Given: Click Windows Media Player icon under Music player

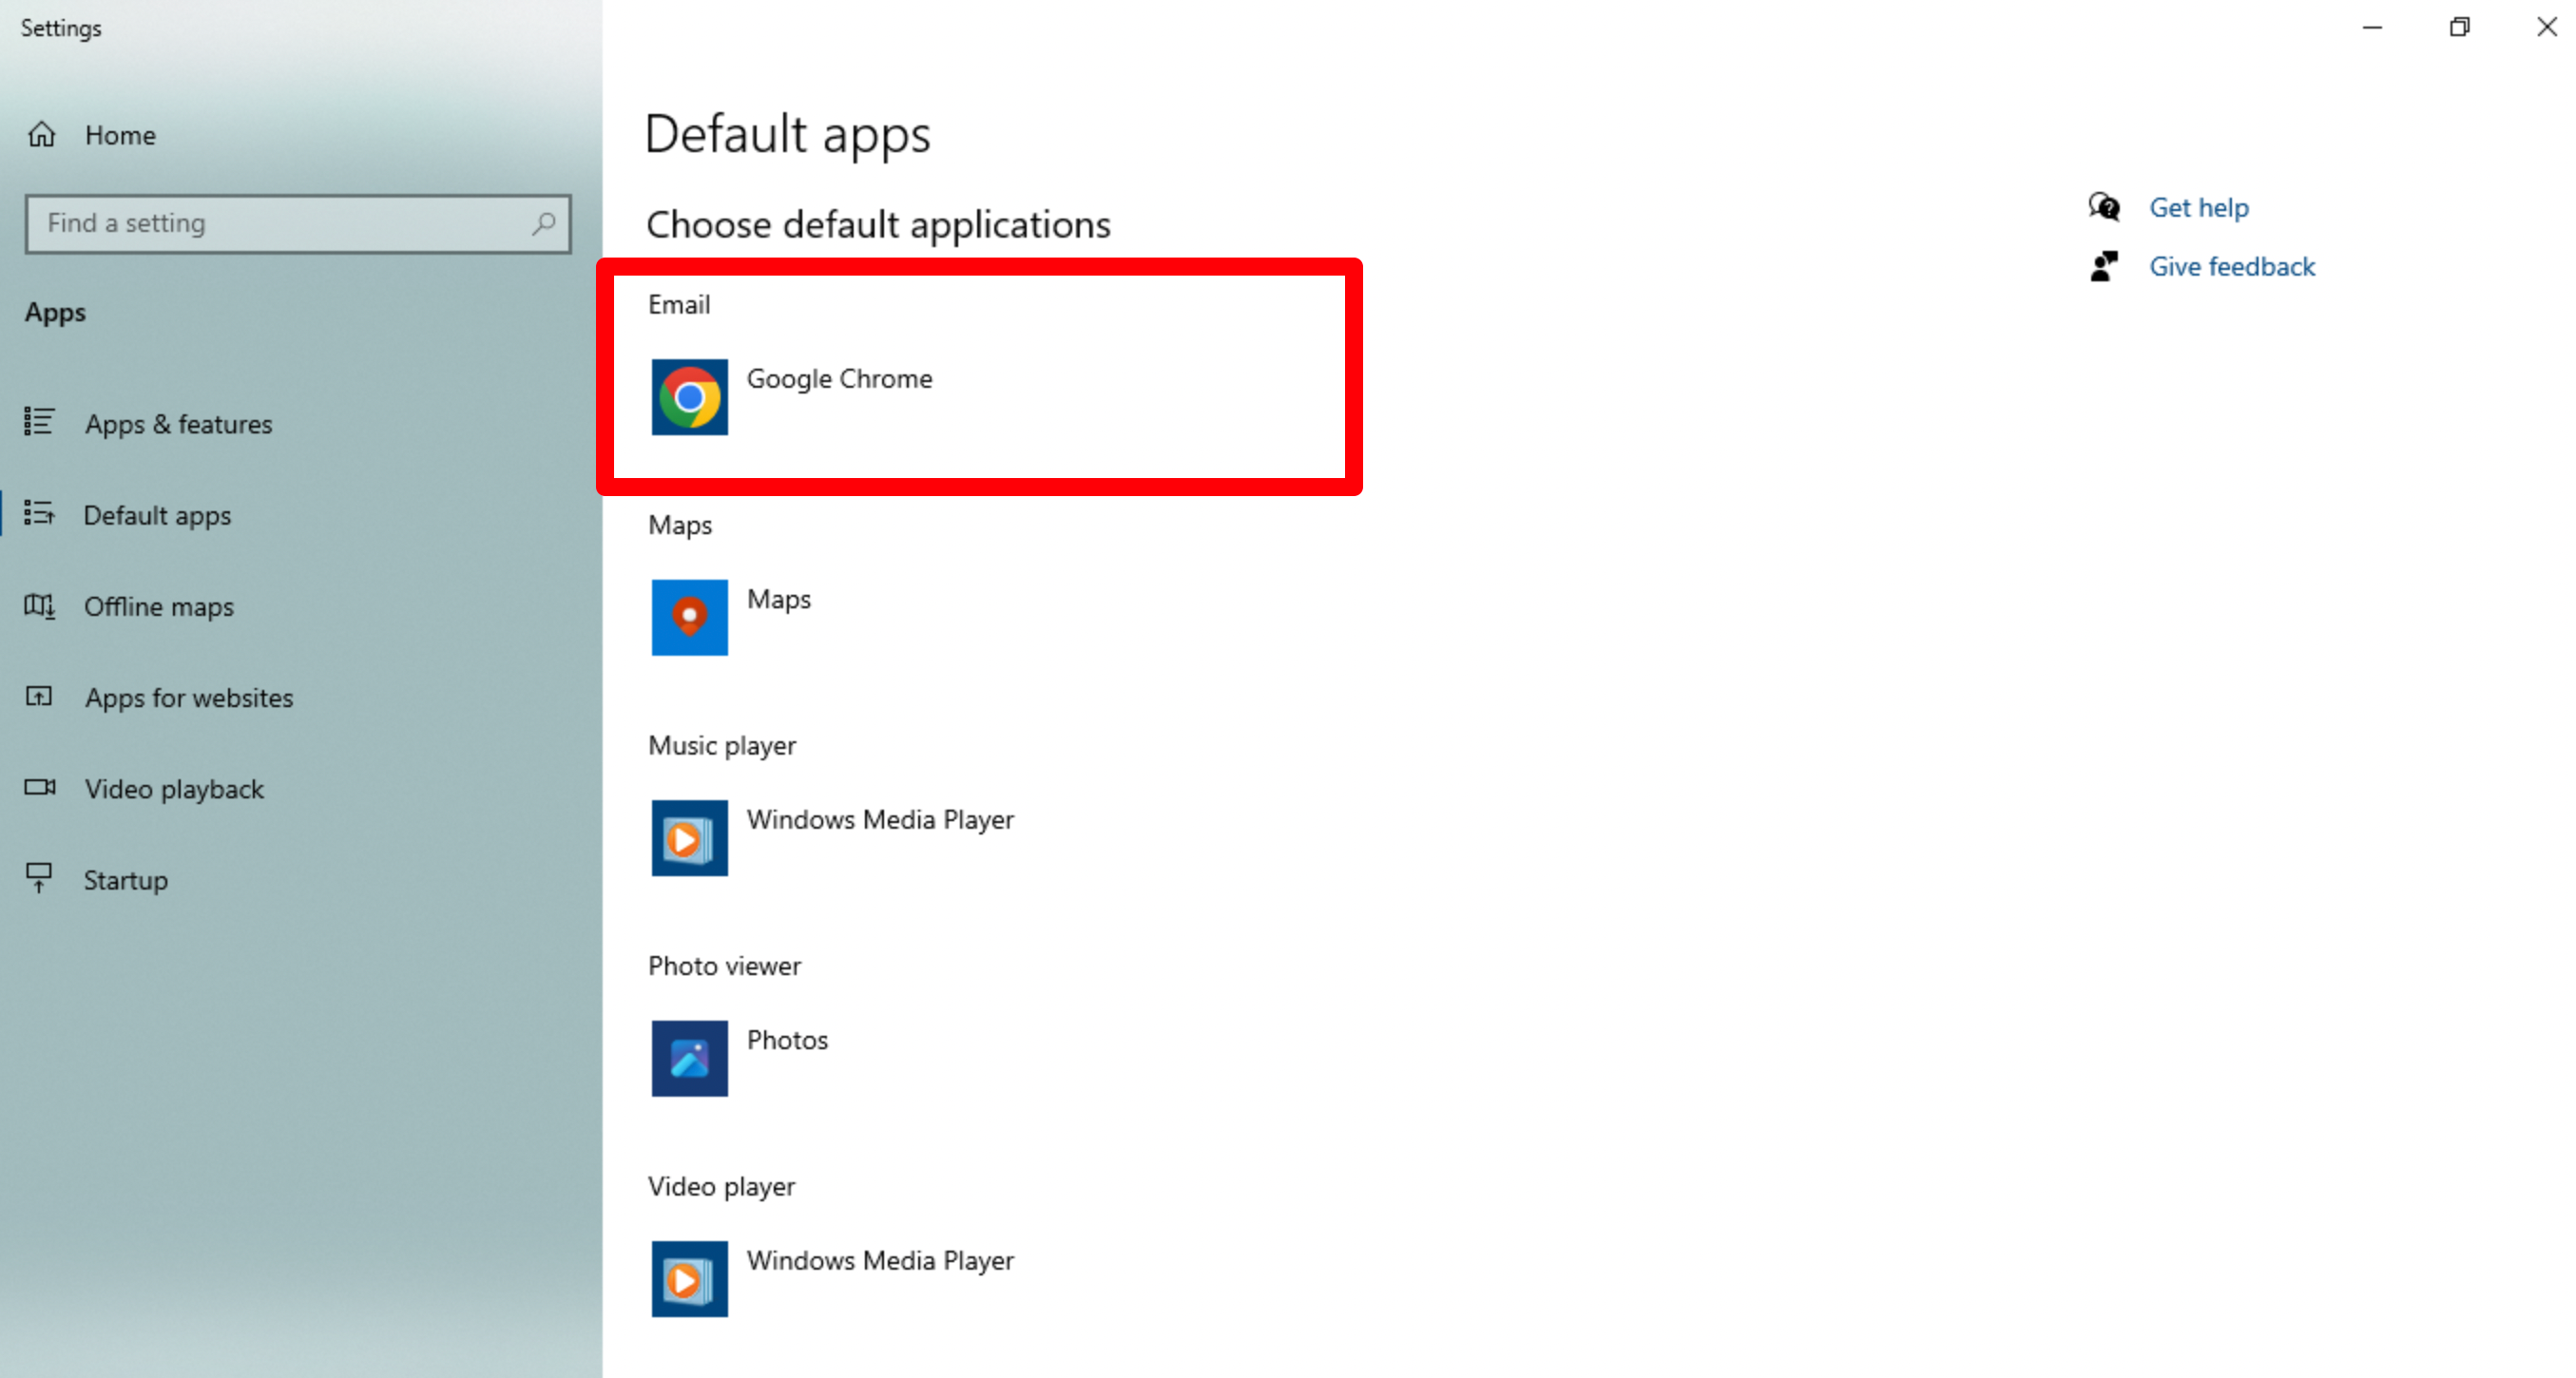Looking at the screenshot, I should [x=690, y=838].
